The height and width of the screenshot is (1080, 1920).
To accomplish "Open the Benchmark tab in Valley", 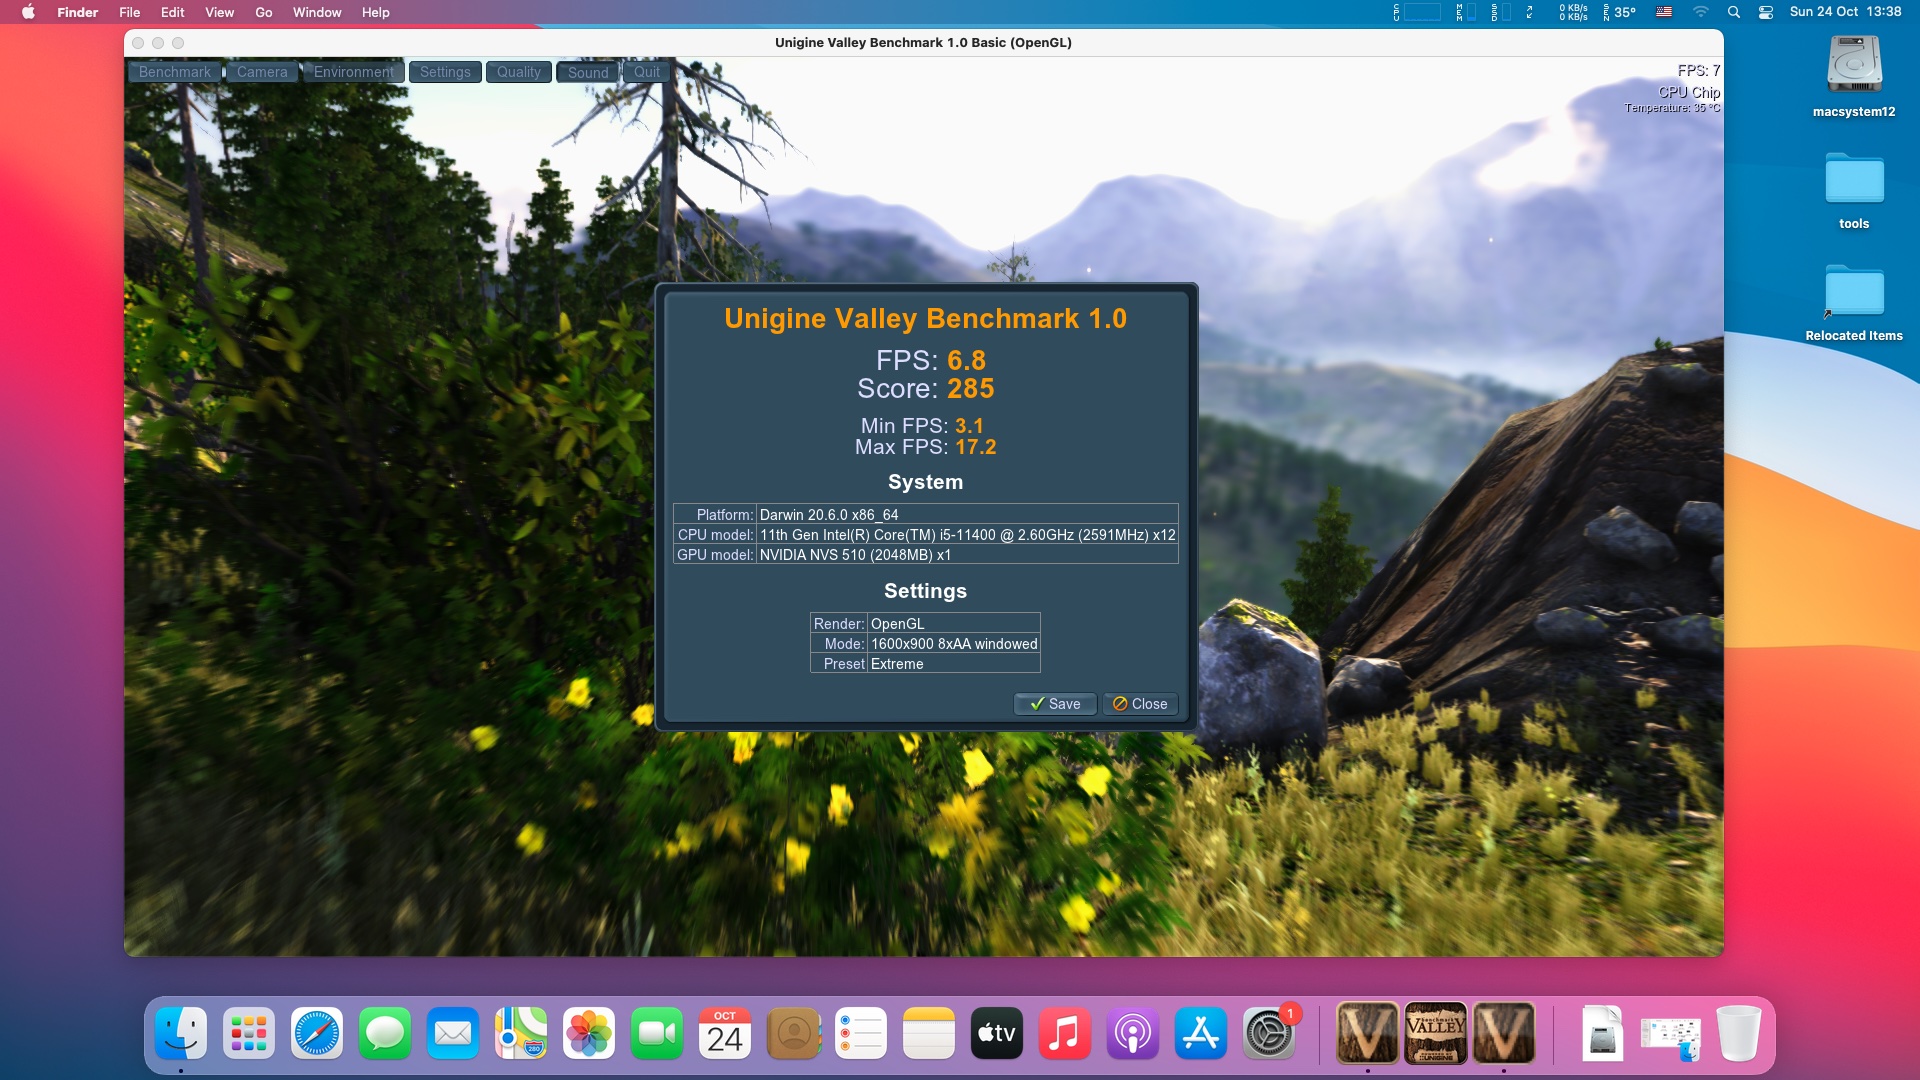I will [175, 72].
